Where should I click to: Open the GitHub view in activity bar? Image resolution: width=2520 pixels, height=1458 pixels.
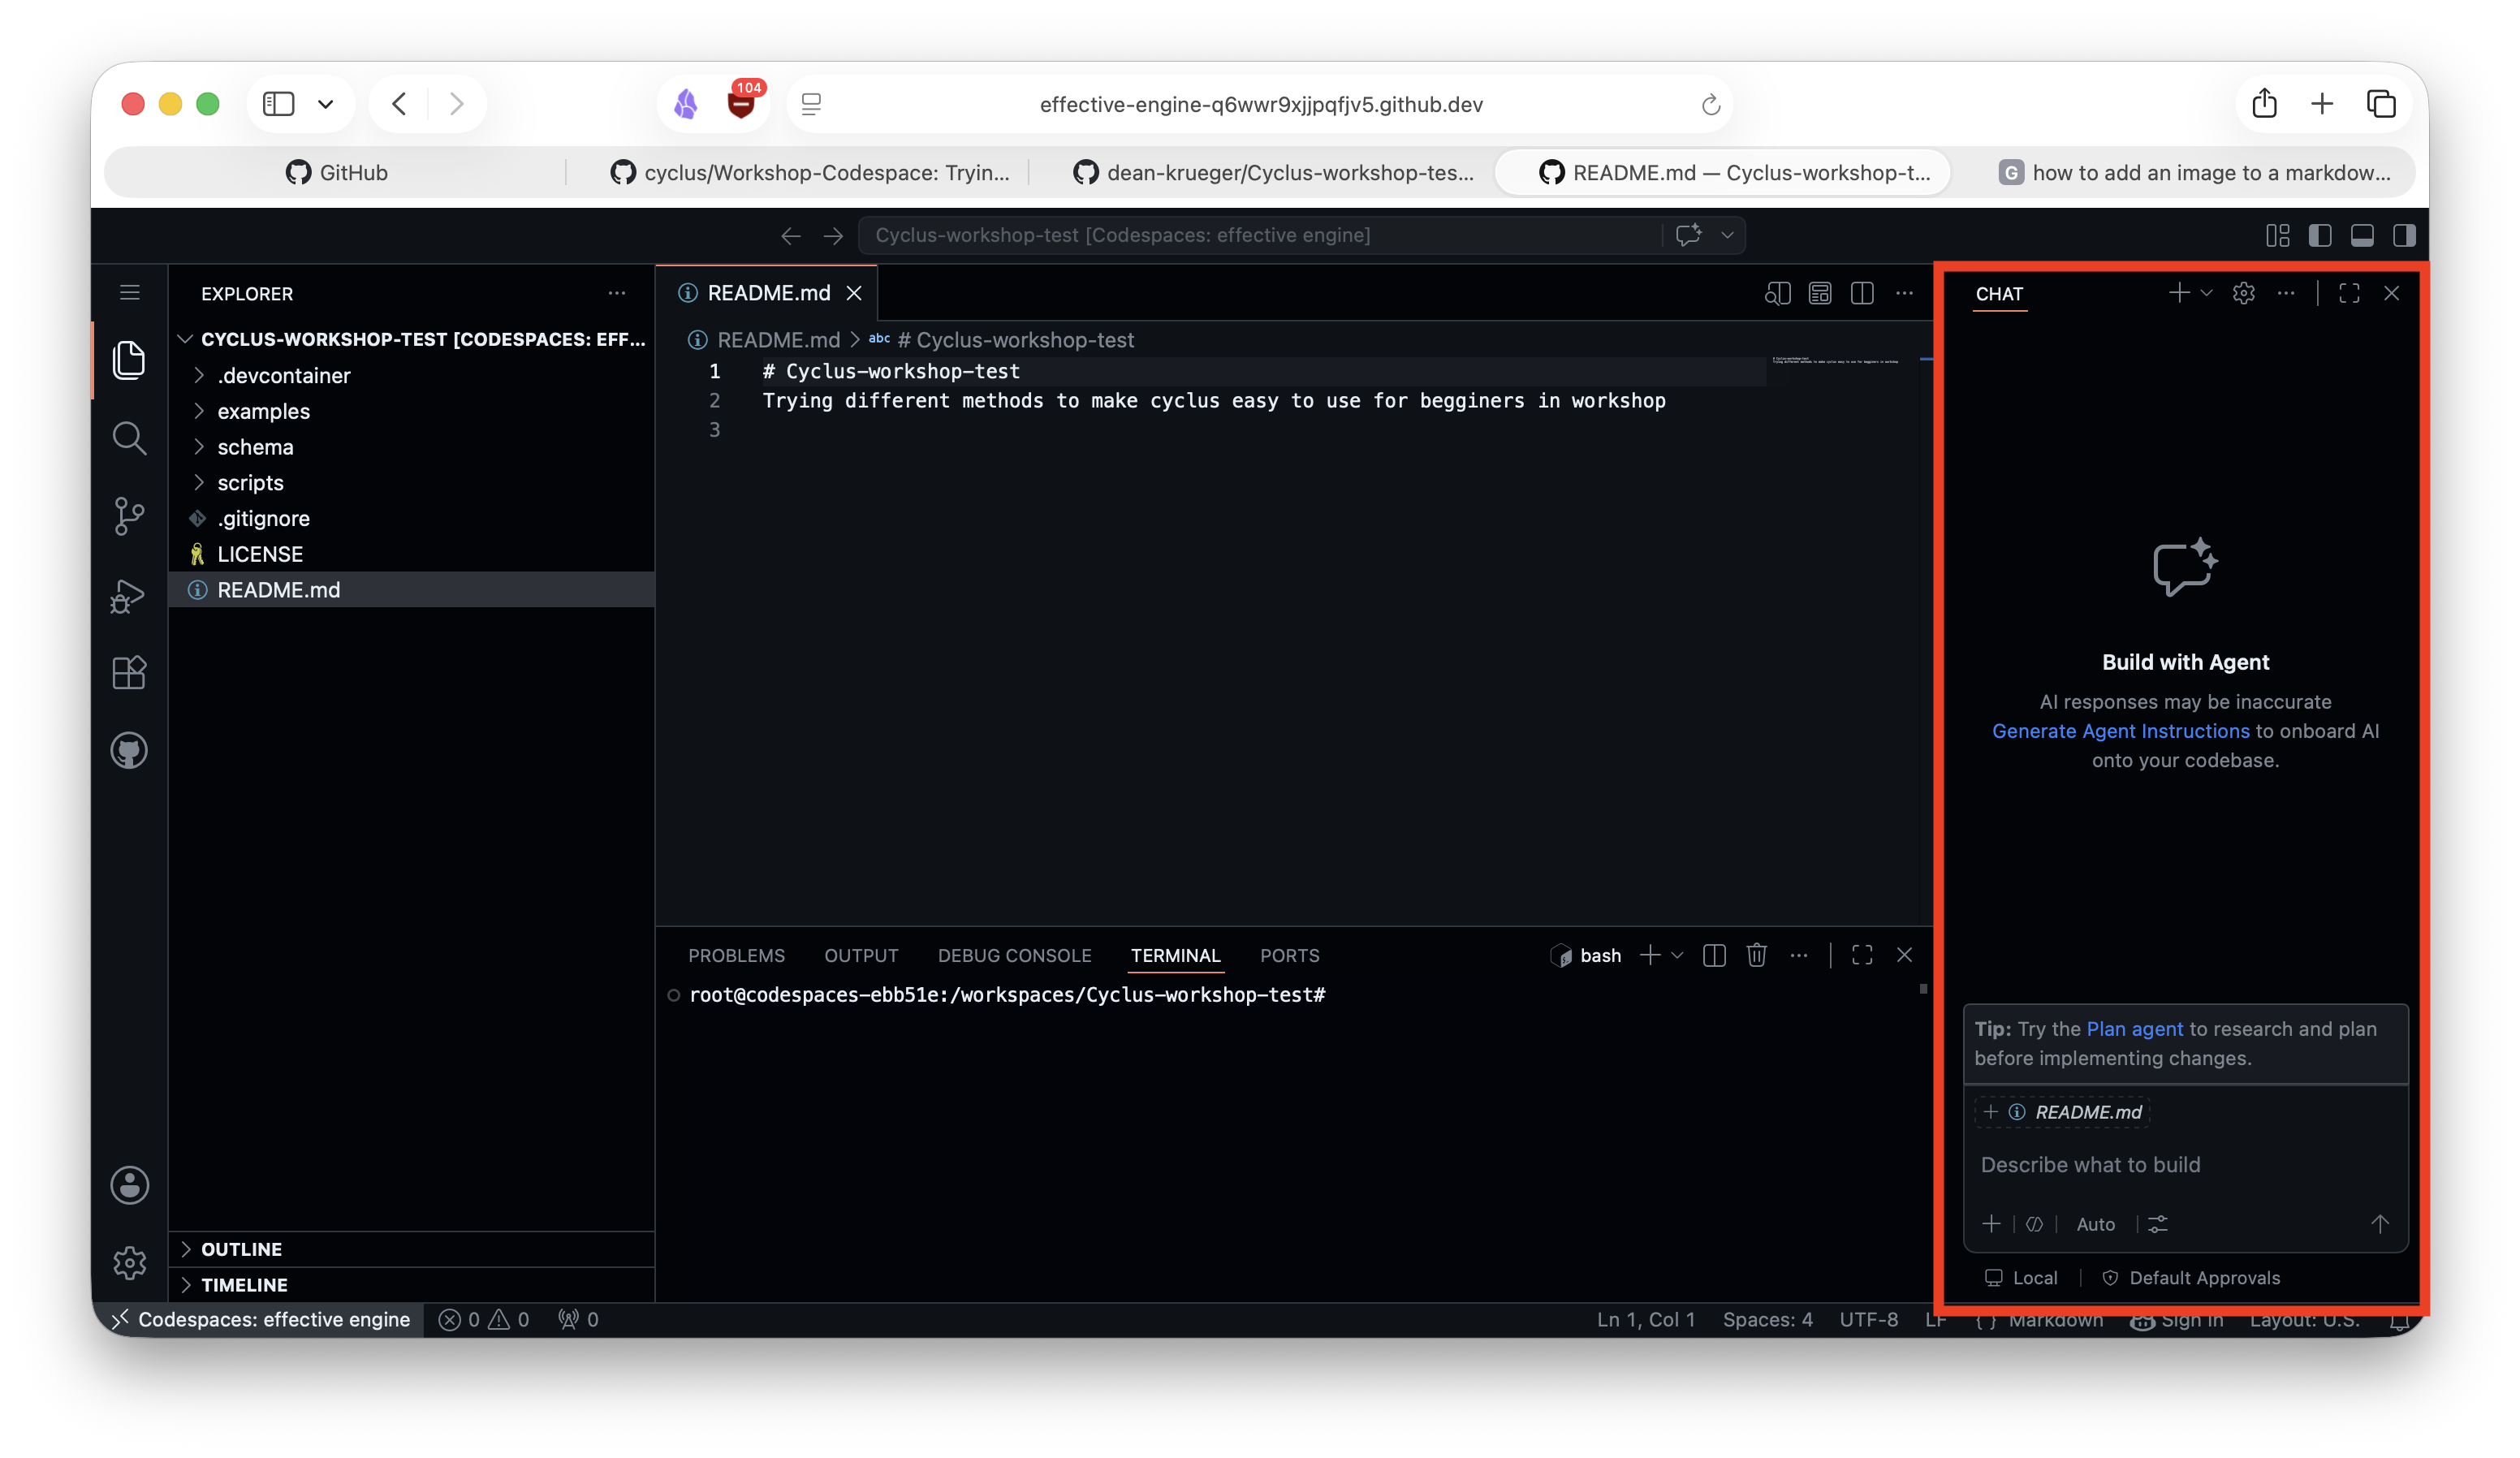(129, 751)
